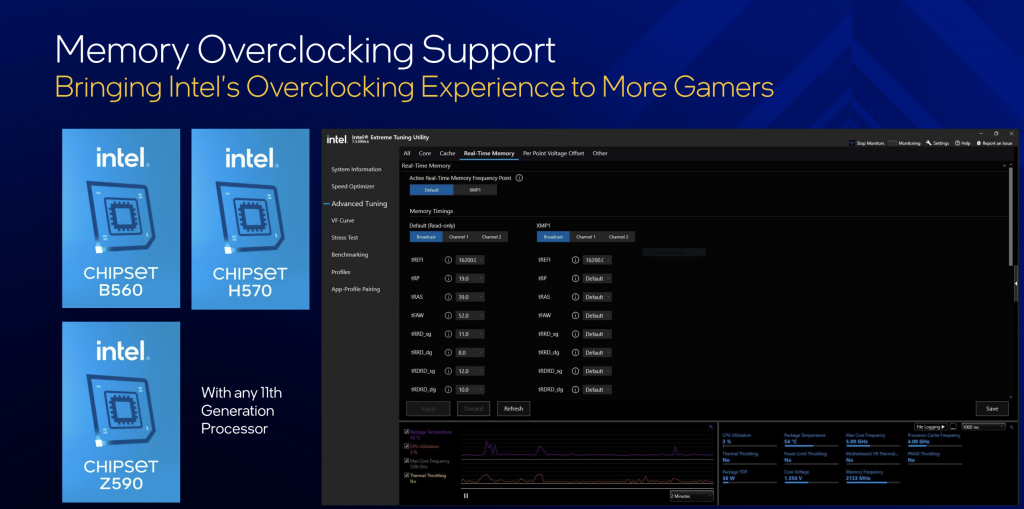Start File Logging
Viewport: 1024px width, 509px height.
point(931,427)
